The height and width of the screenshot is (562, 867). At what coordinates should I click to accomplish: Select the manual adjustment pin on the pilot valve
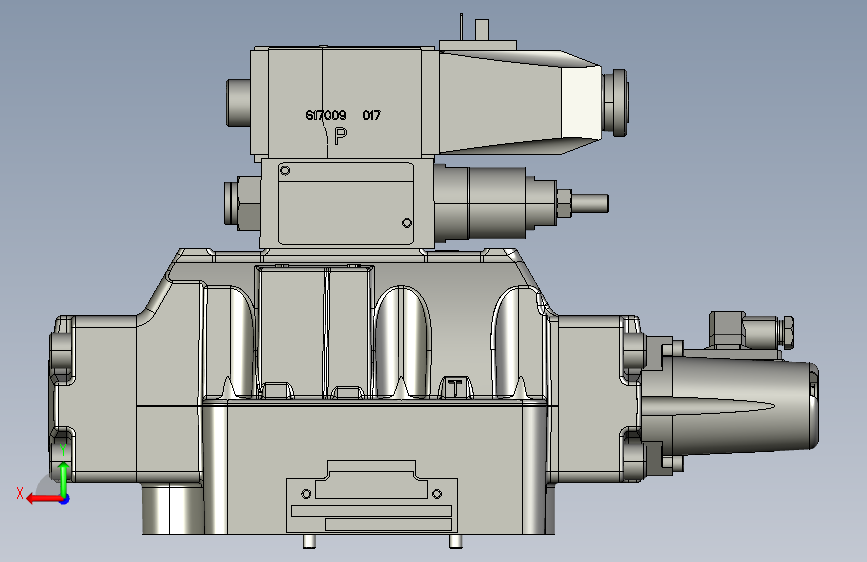(589, 203)
